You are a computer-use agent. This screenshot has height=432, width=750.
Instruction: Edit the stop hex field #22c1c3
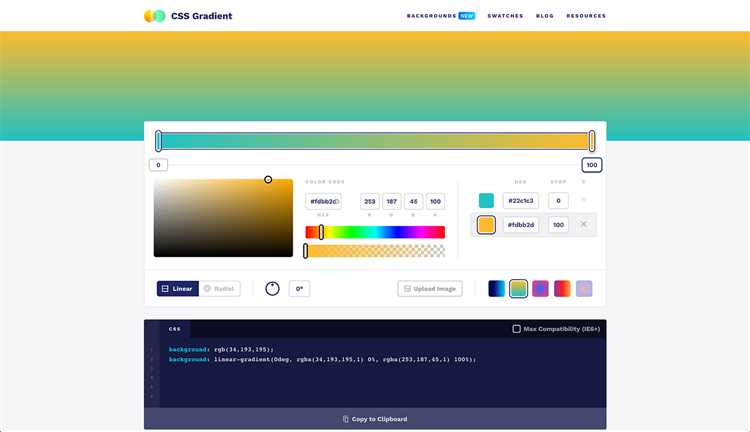coord(520,200)
